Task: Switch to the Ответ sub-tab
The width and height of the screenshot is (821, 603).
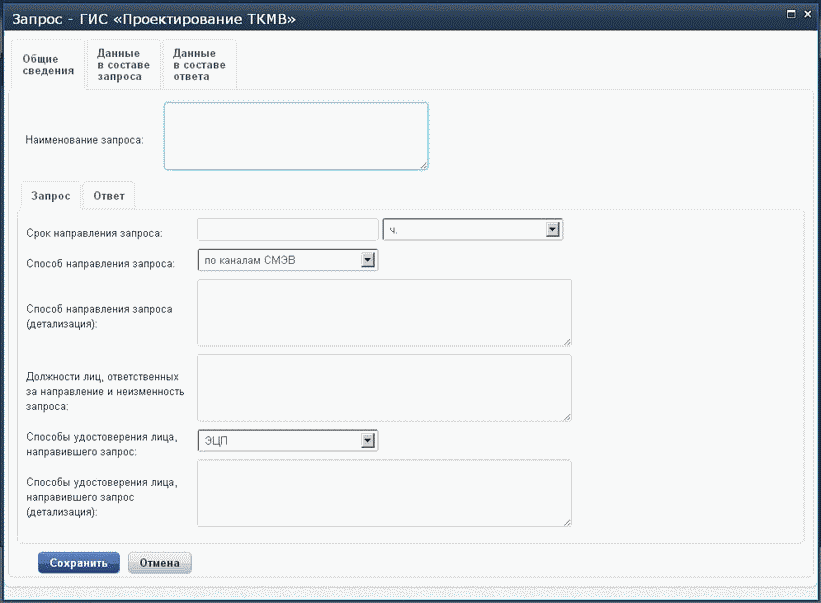Action: pos(109,195)
